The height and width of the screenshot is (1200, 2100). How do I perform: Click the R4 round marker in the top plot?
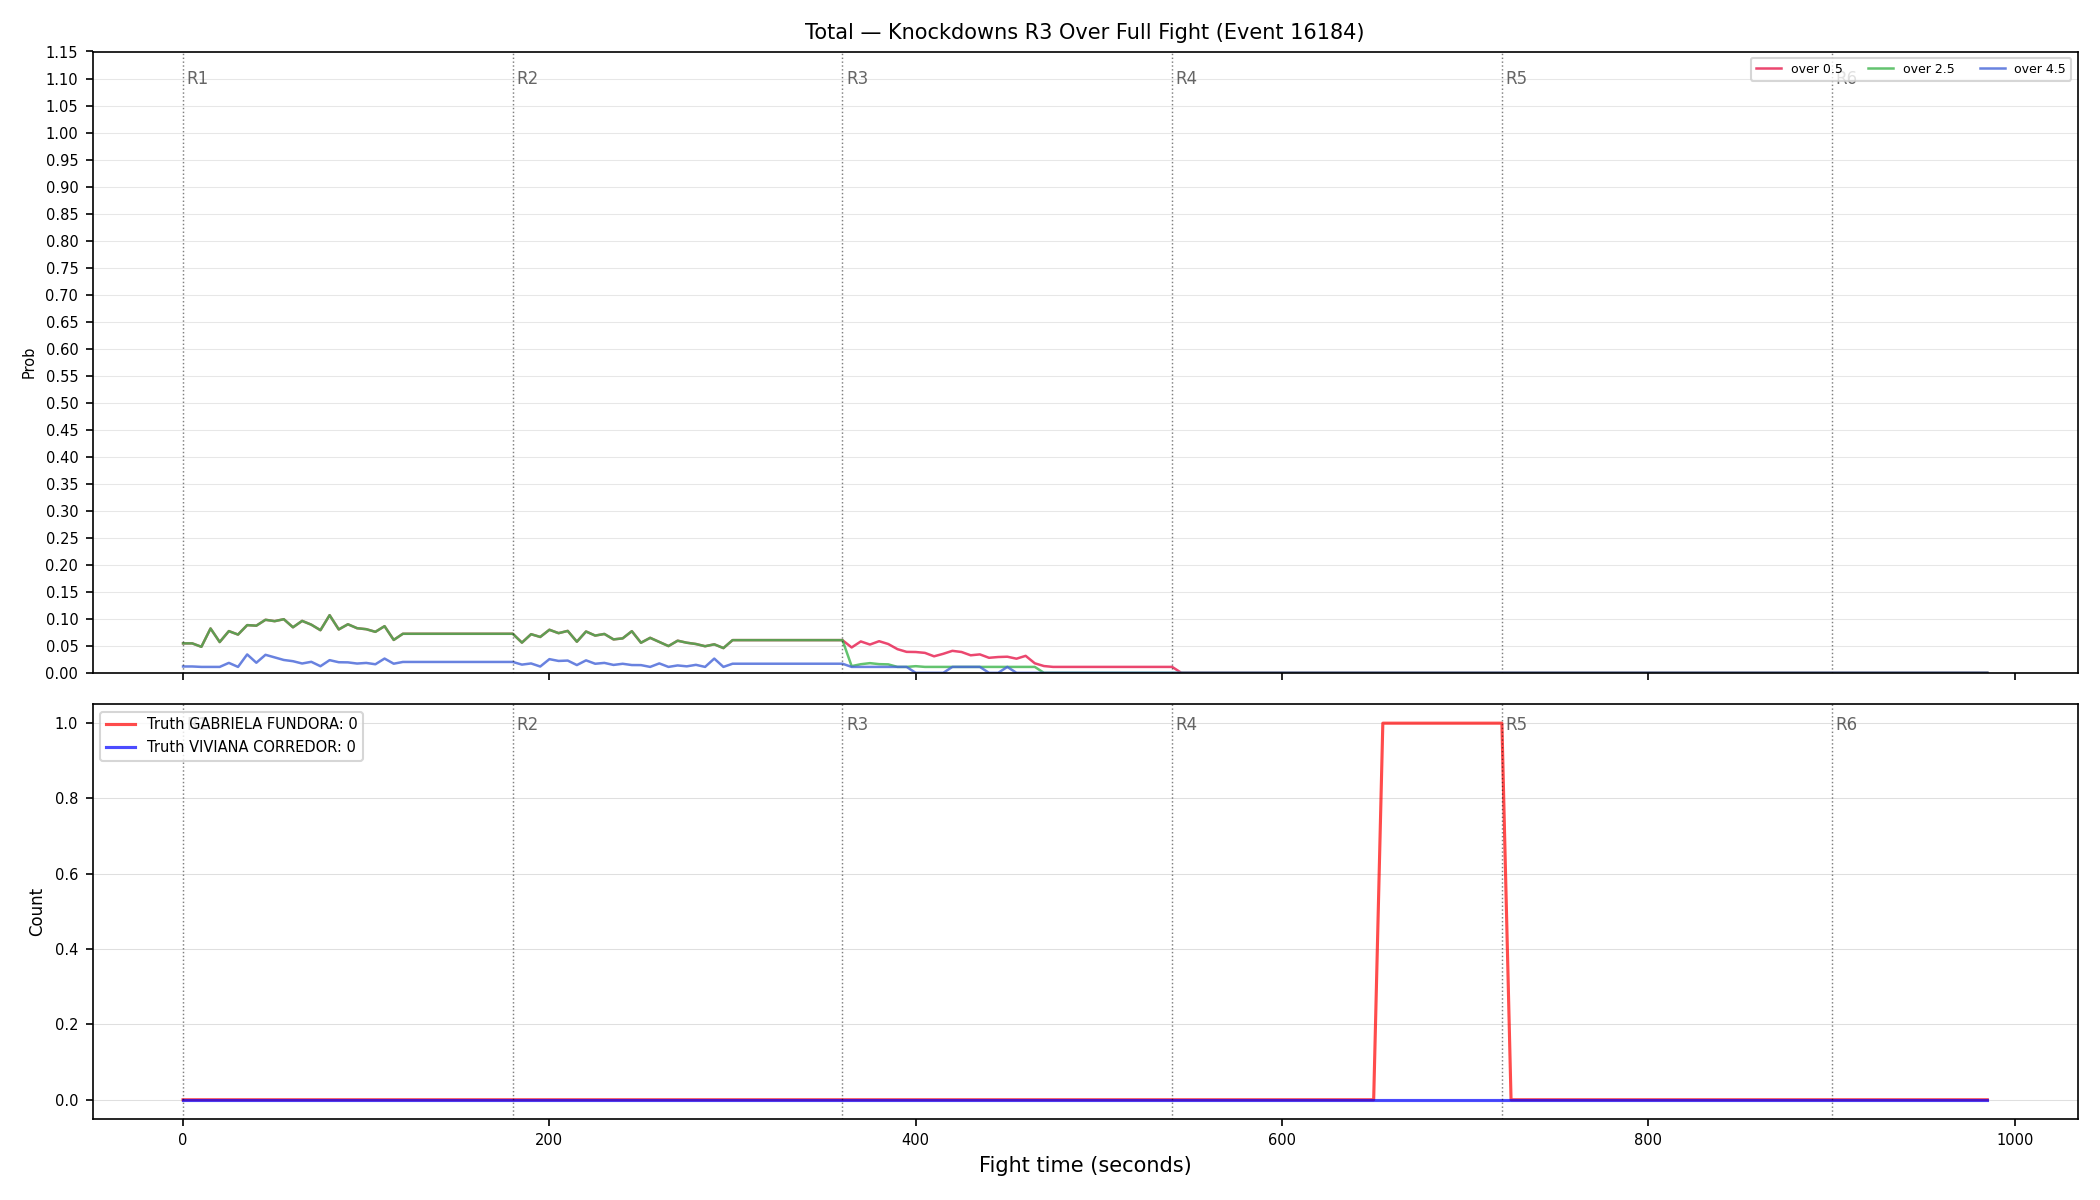click(x=1186, y=78)
